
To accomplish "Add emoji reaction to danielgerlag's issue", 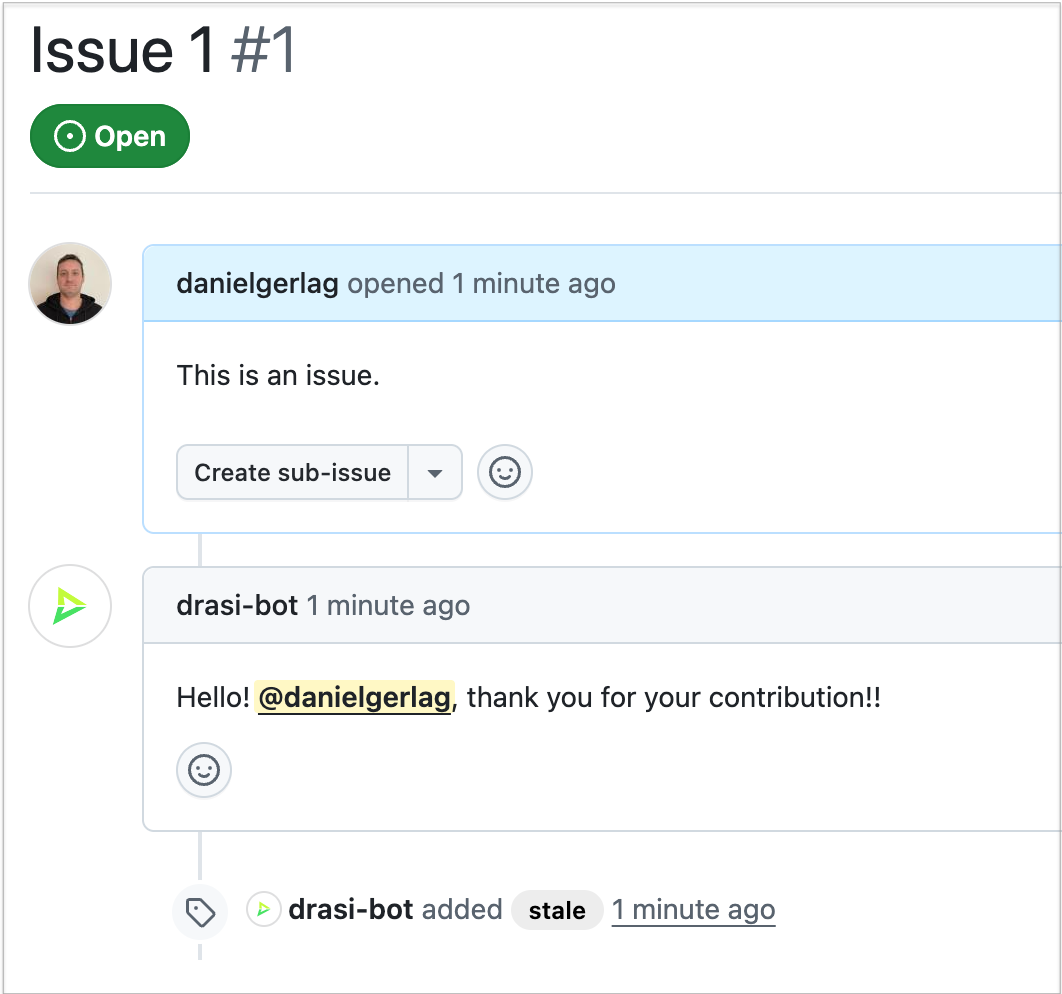I will click(505, 472).
